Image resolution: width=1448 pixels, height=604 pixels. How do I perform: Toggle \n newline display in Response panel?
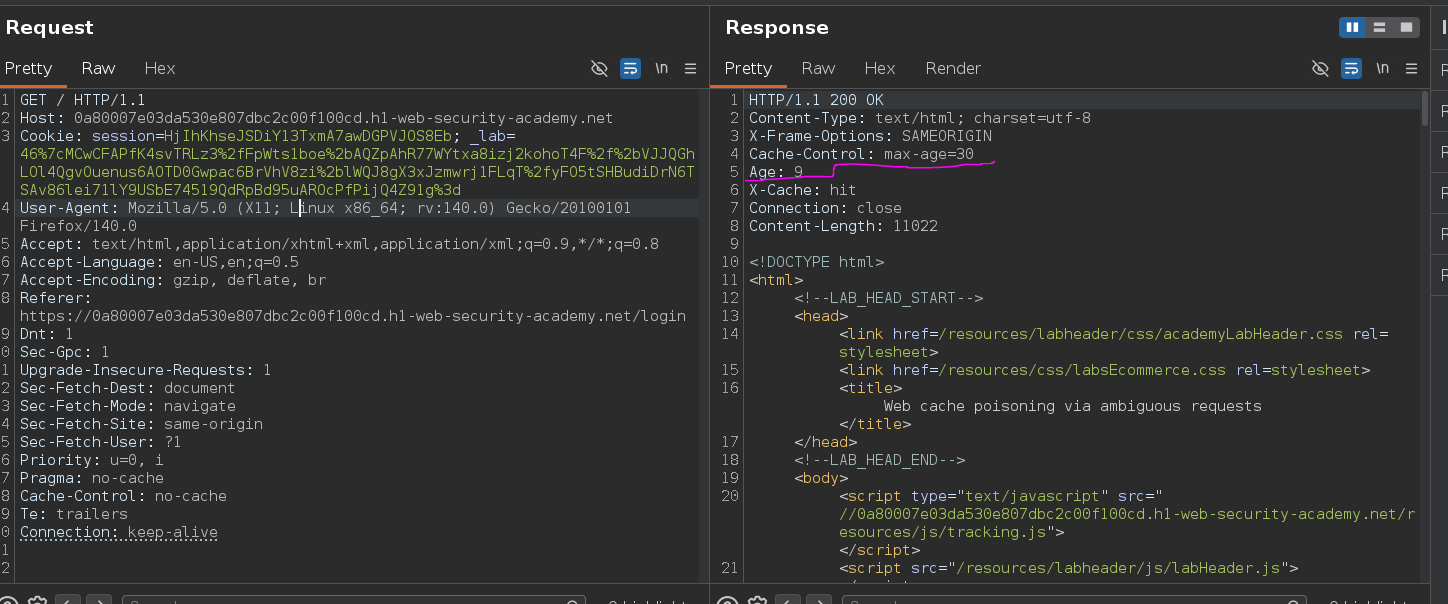pyautogui.click(x=1382, y=69)
